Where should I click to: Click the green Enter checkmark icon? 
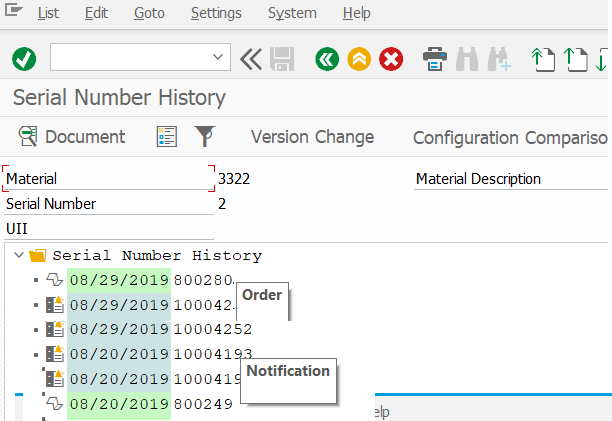[x=24, y=59]
